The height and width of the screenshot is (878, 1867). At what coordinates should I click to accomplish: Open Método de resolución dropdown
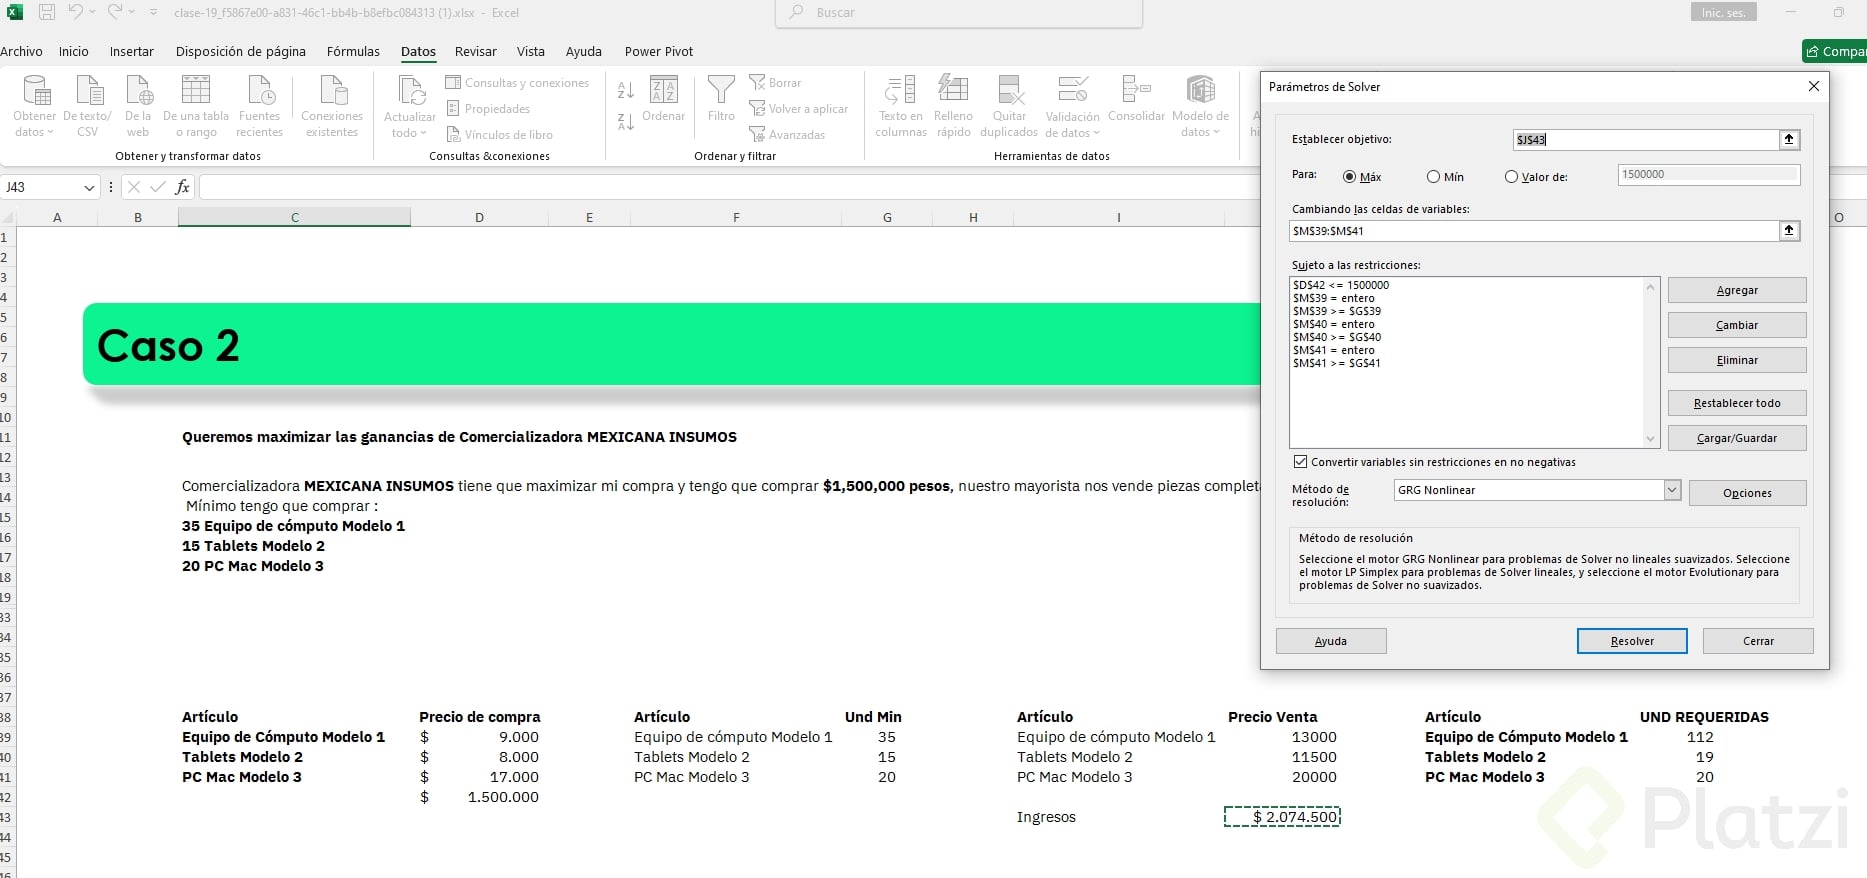(1672, 490)
